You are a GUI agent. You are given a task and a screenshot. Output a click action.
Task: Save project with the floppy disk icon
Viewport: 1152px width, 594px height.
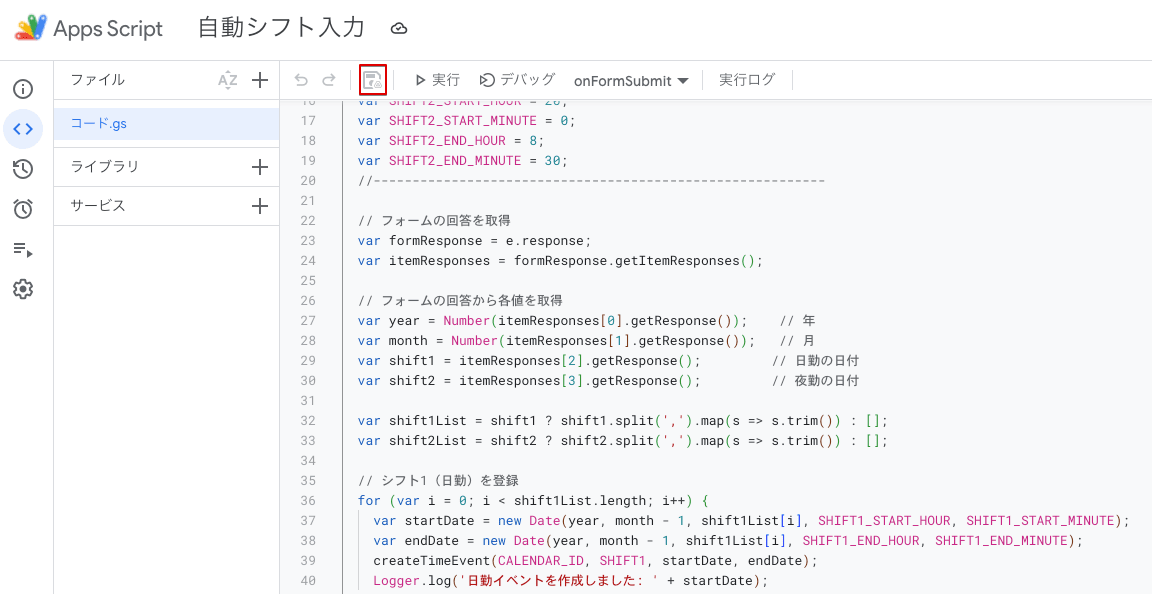point(373,80)
